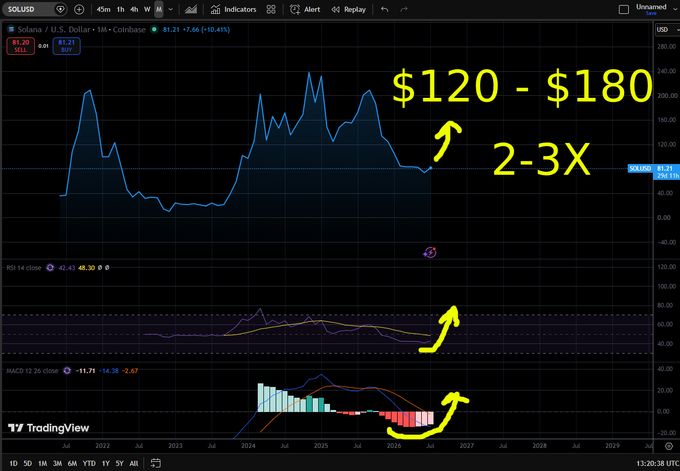Click the 240.00 price axis label

[667, 71]
